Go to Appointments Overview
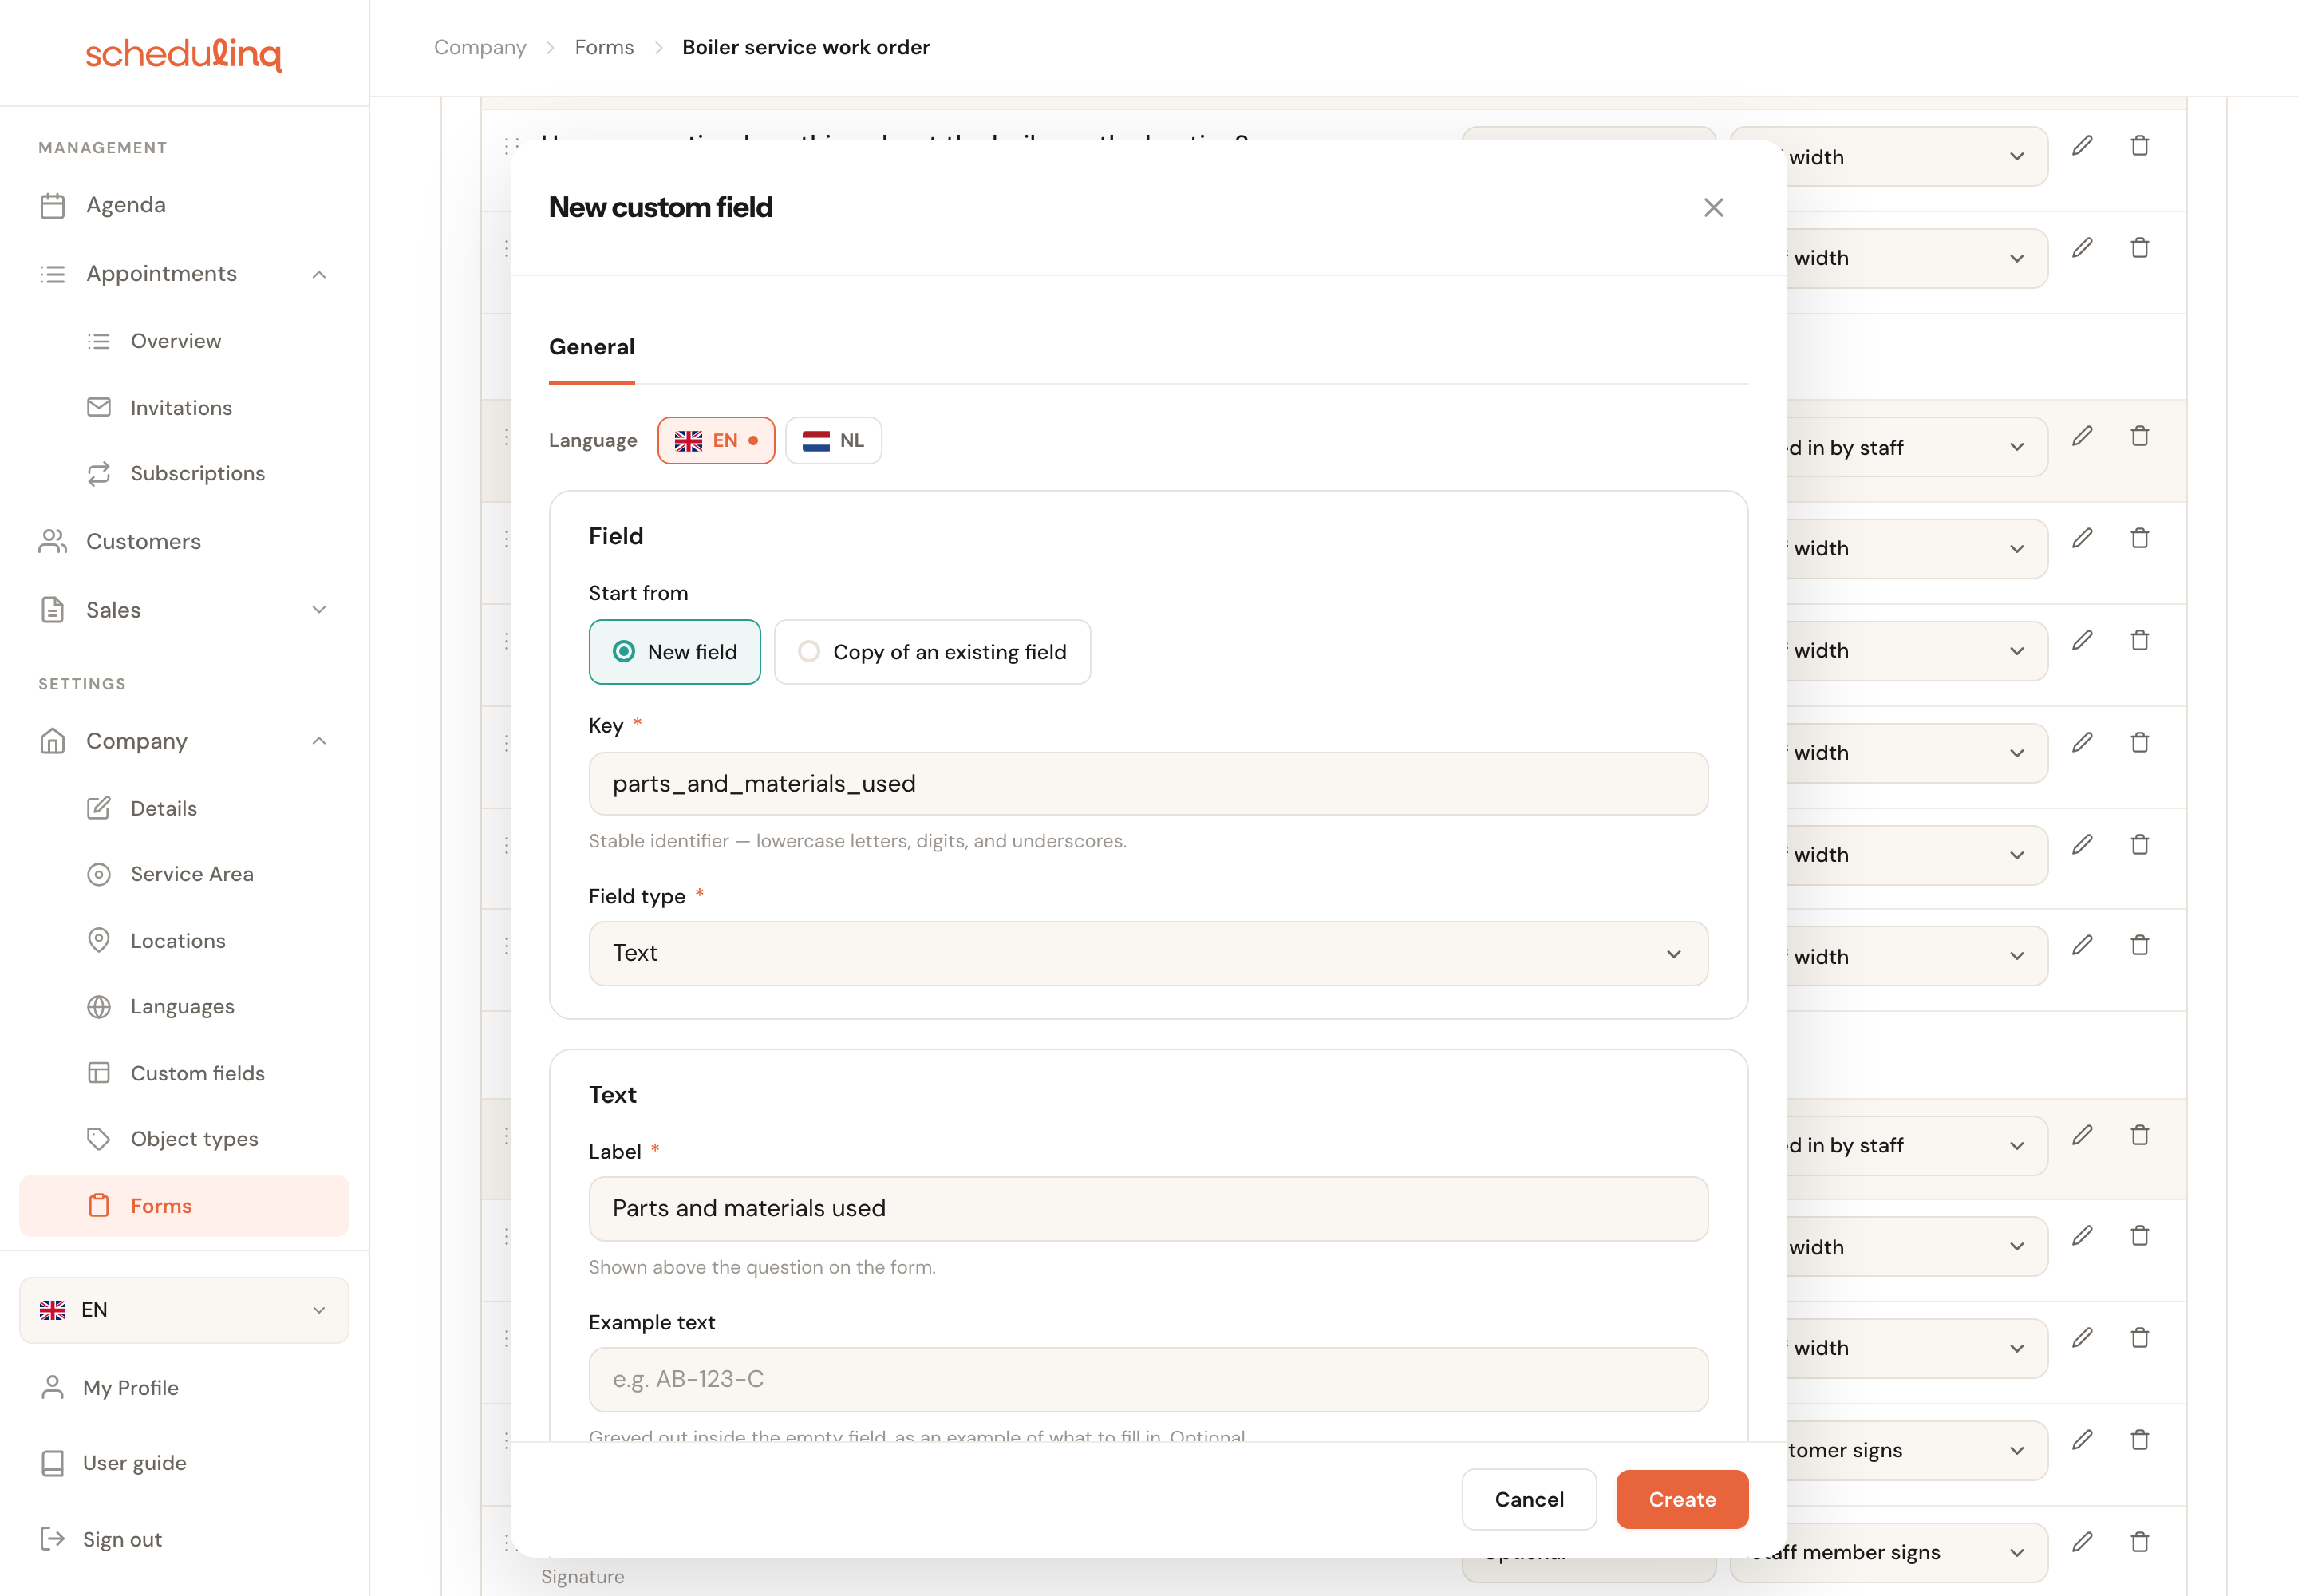 [176, 341]
